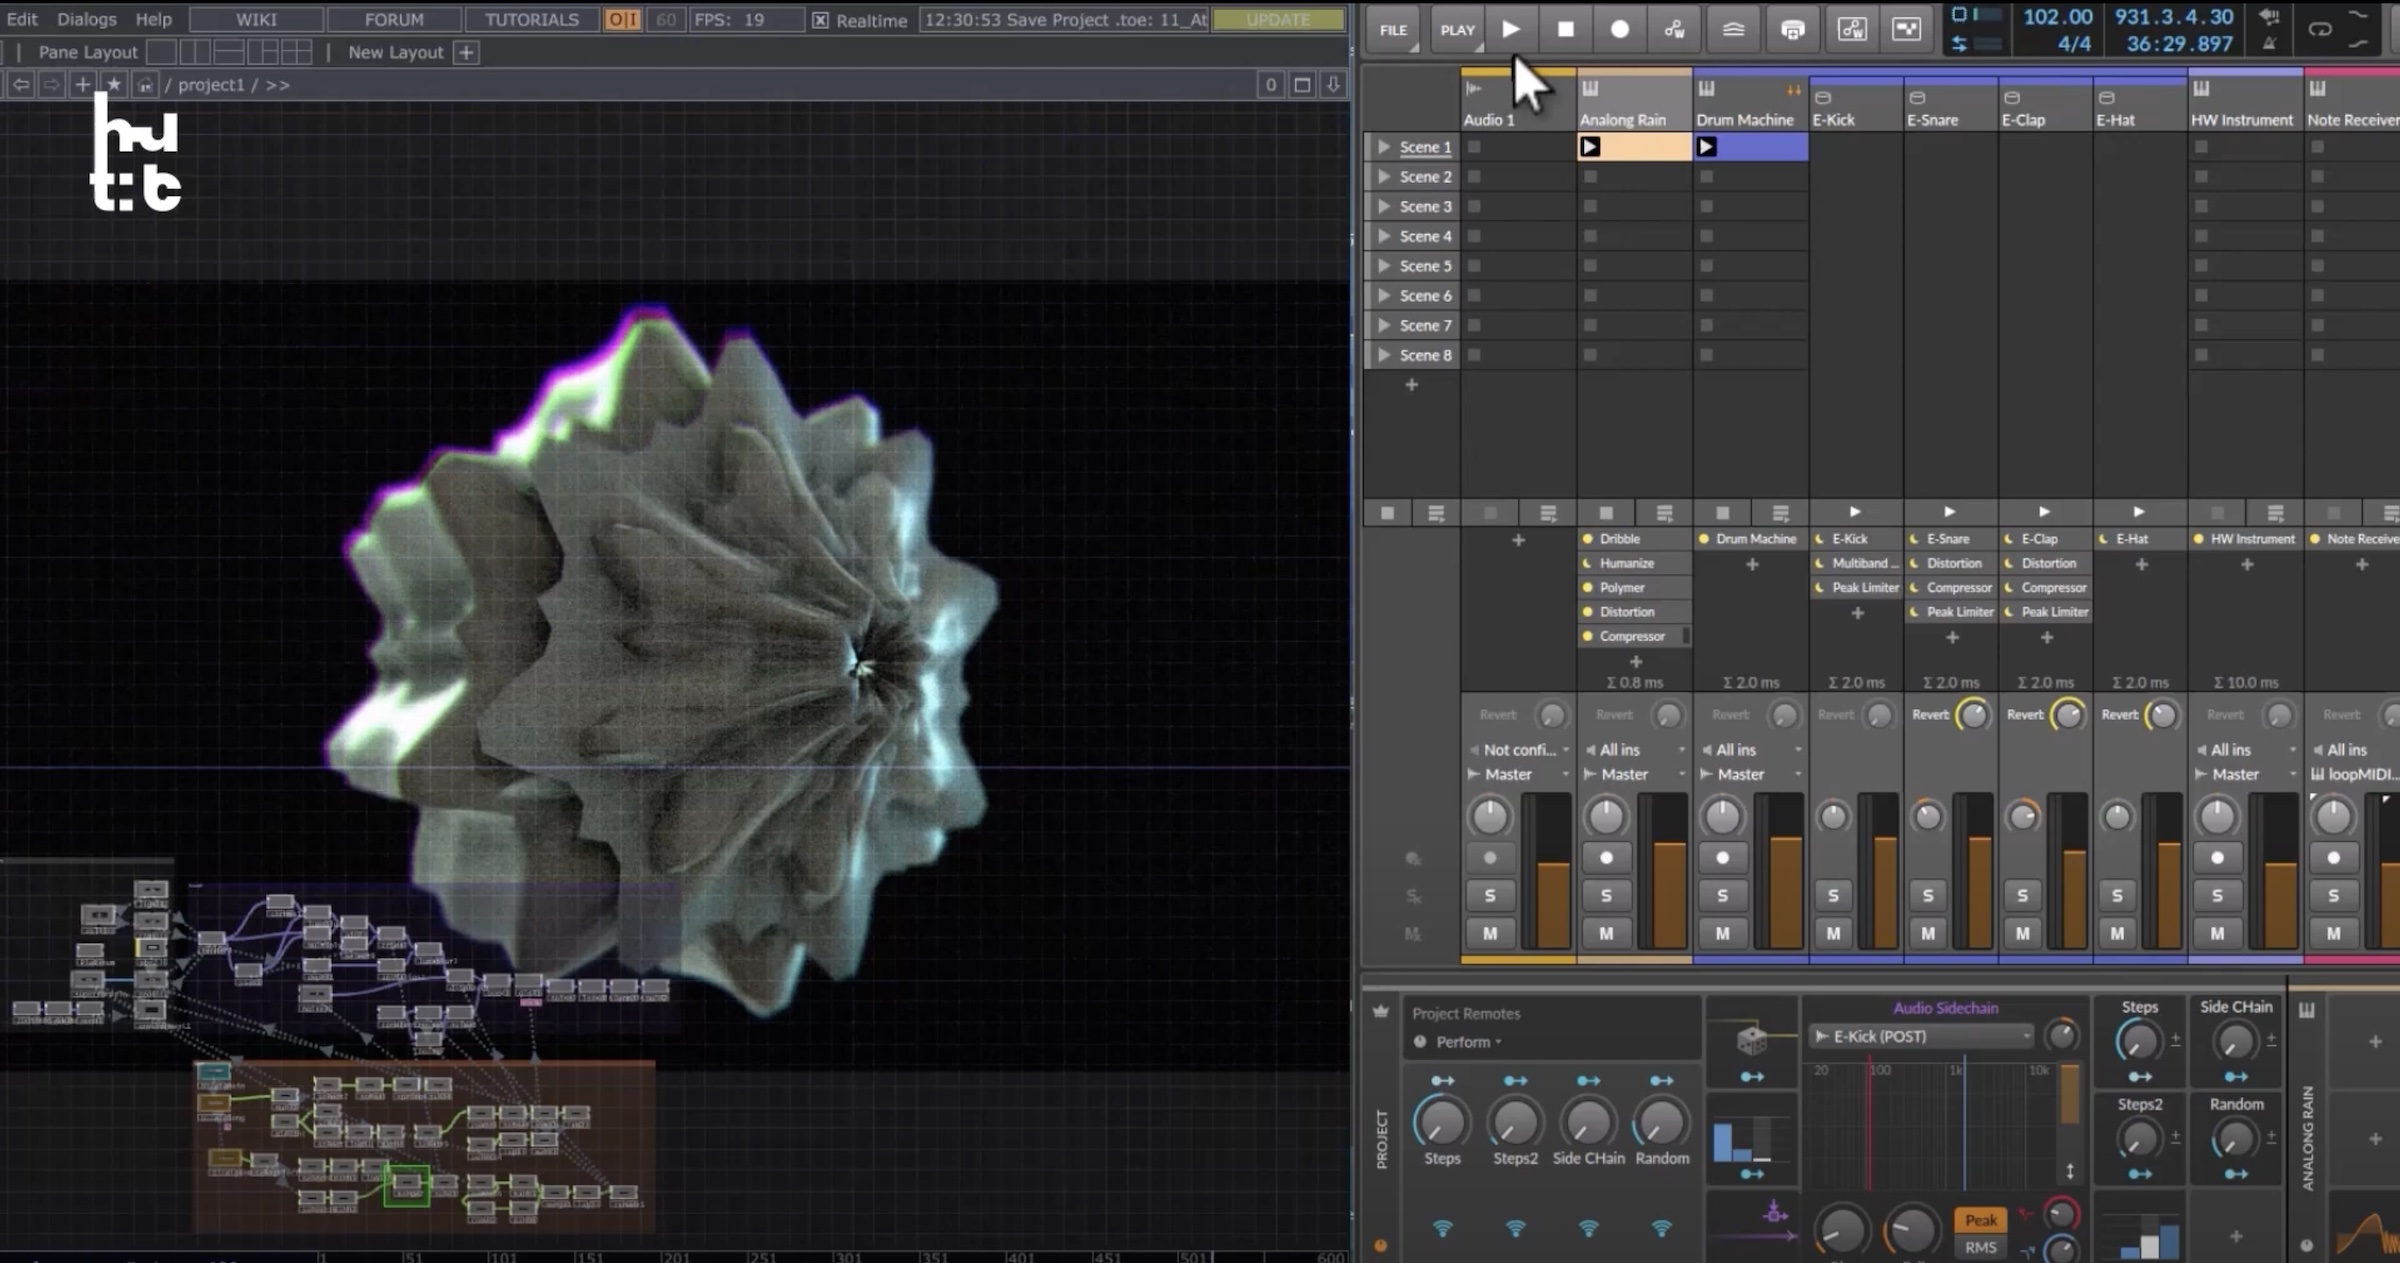The image size is (2400, 1263).
Task: Click the loop toggle icon in the transport
Action: pyautogui.click(x=2320, y=30)
